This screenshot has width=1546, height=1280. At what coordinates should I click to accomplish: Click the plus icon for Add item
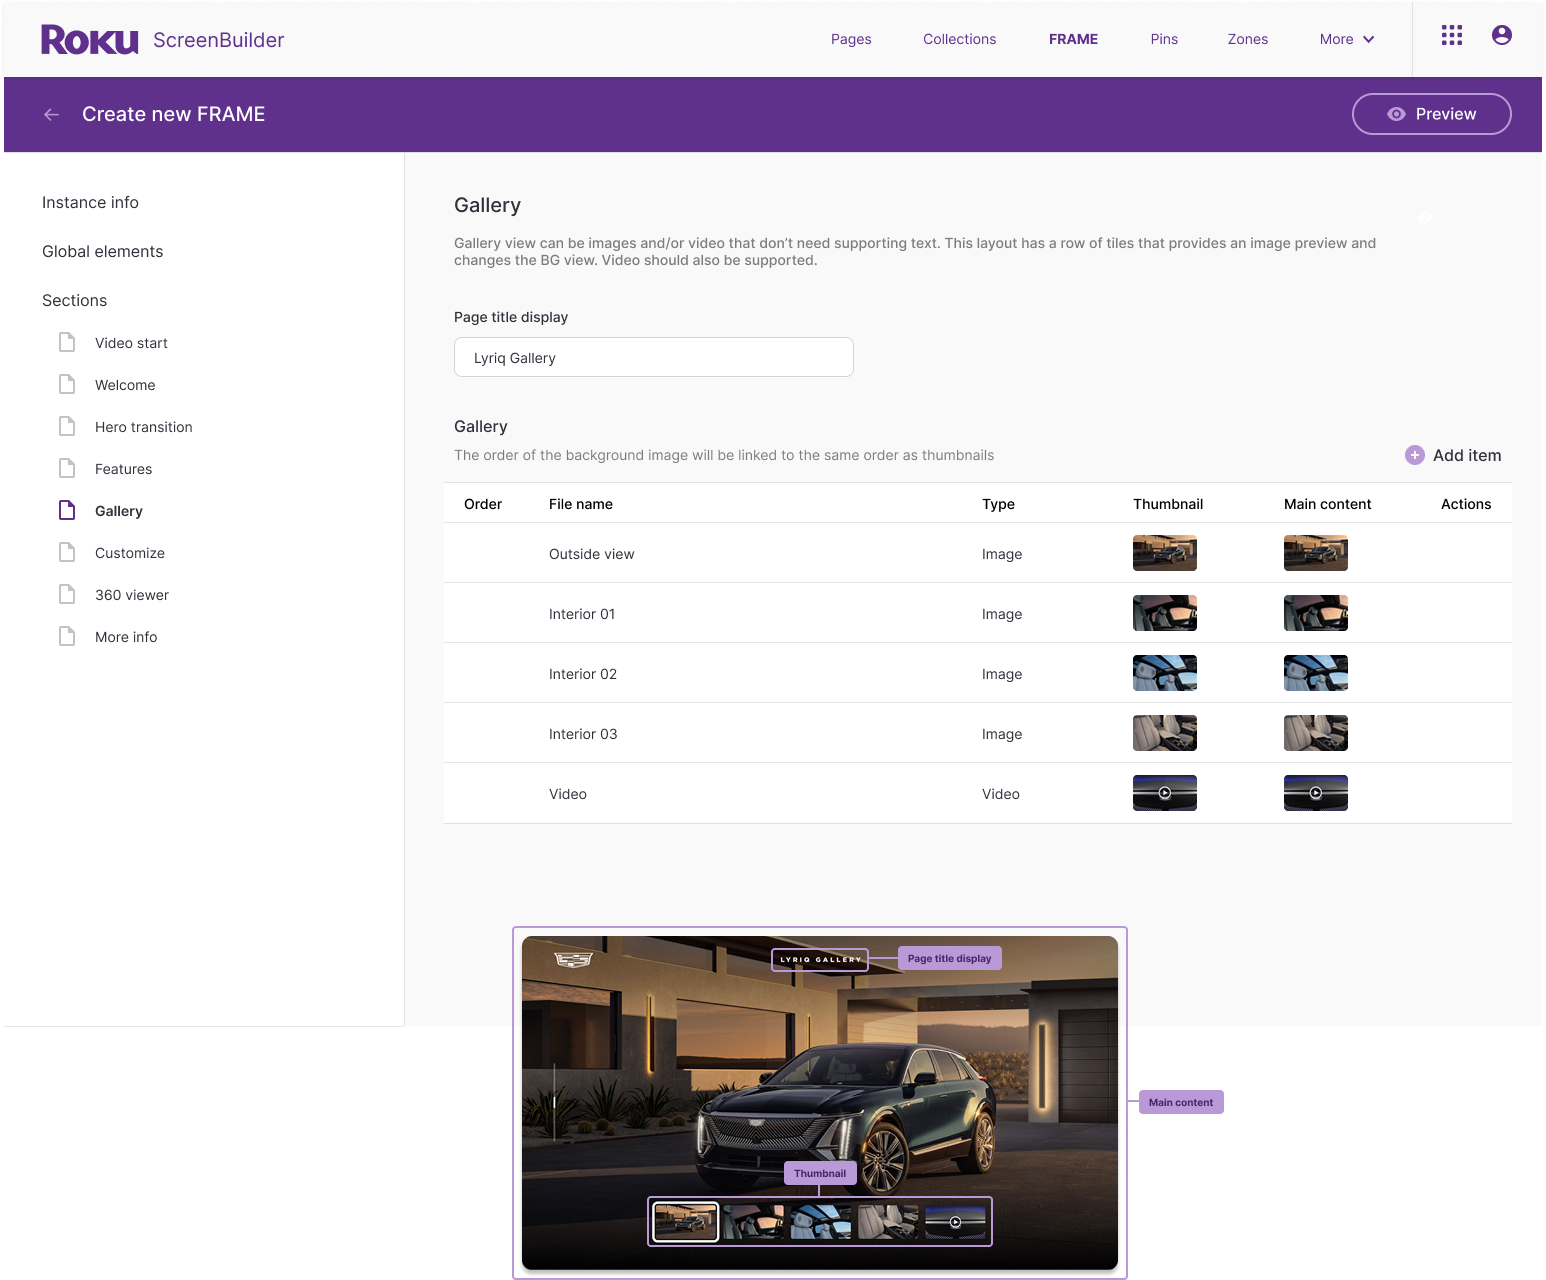(1415, 455)
